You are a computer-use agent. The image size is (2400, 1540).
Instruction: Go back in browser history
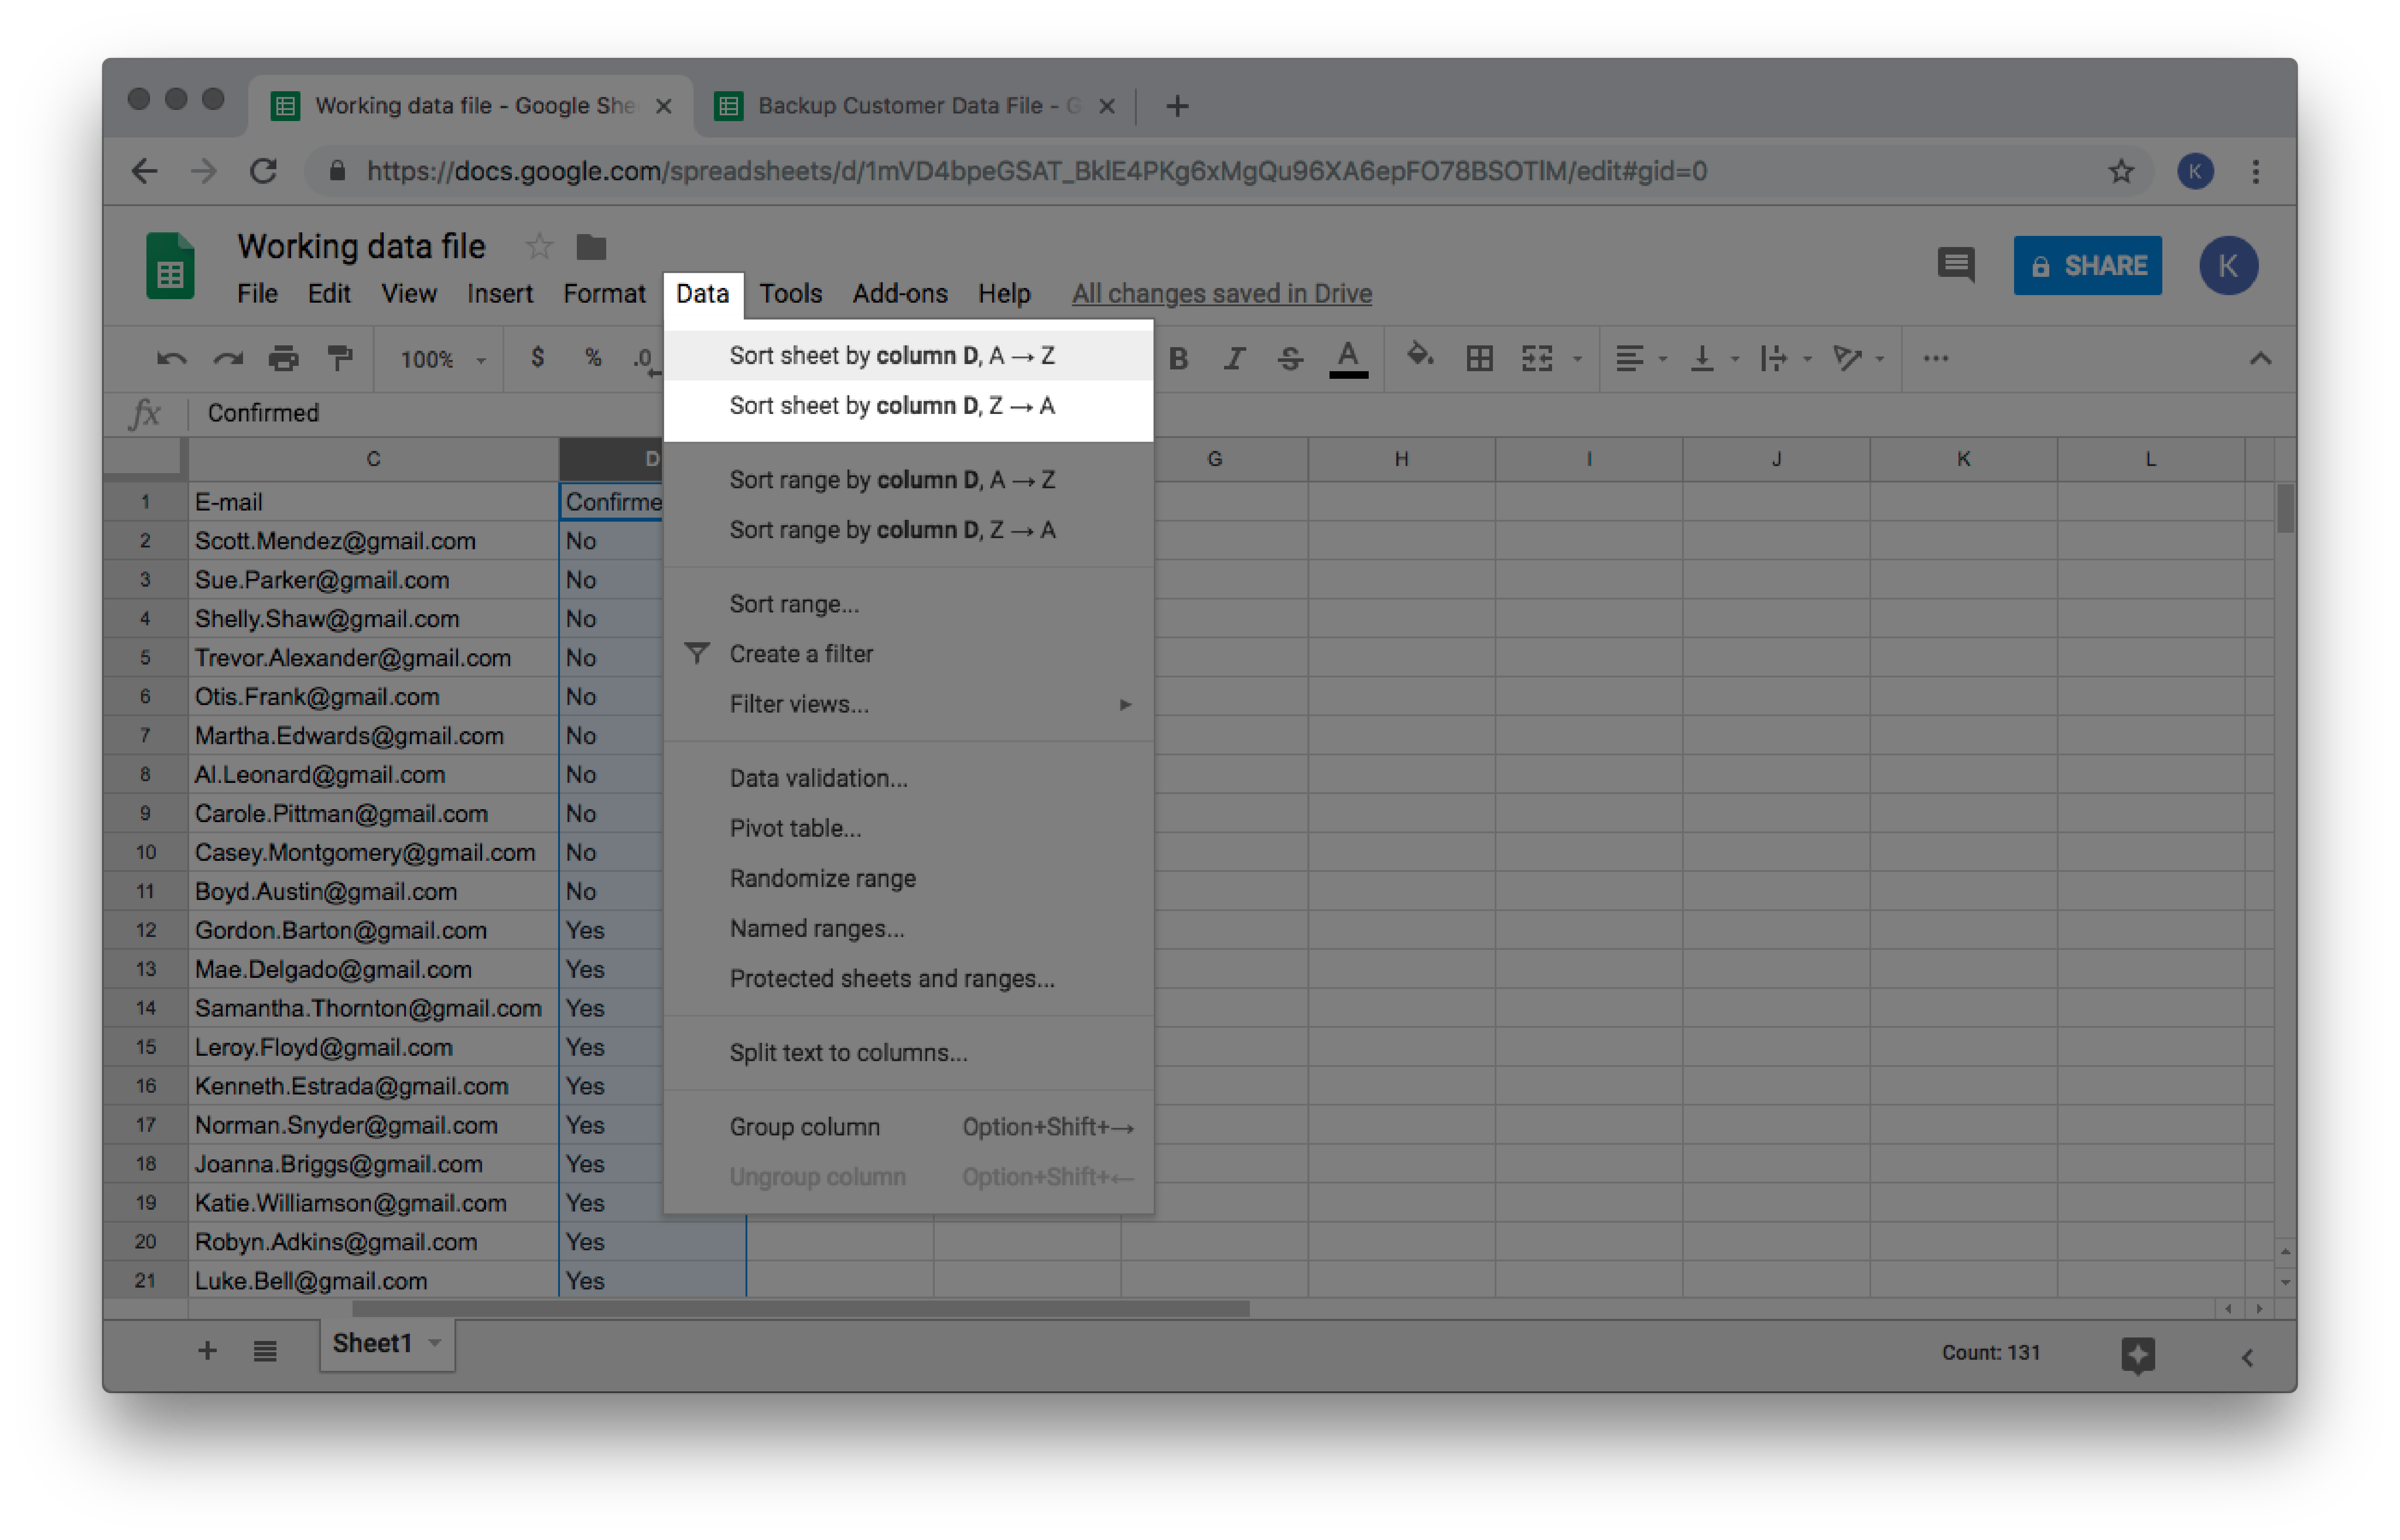tap(145, 171)
